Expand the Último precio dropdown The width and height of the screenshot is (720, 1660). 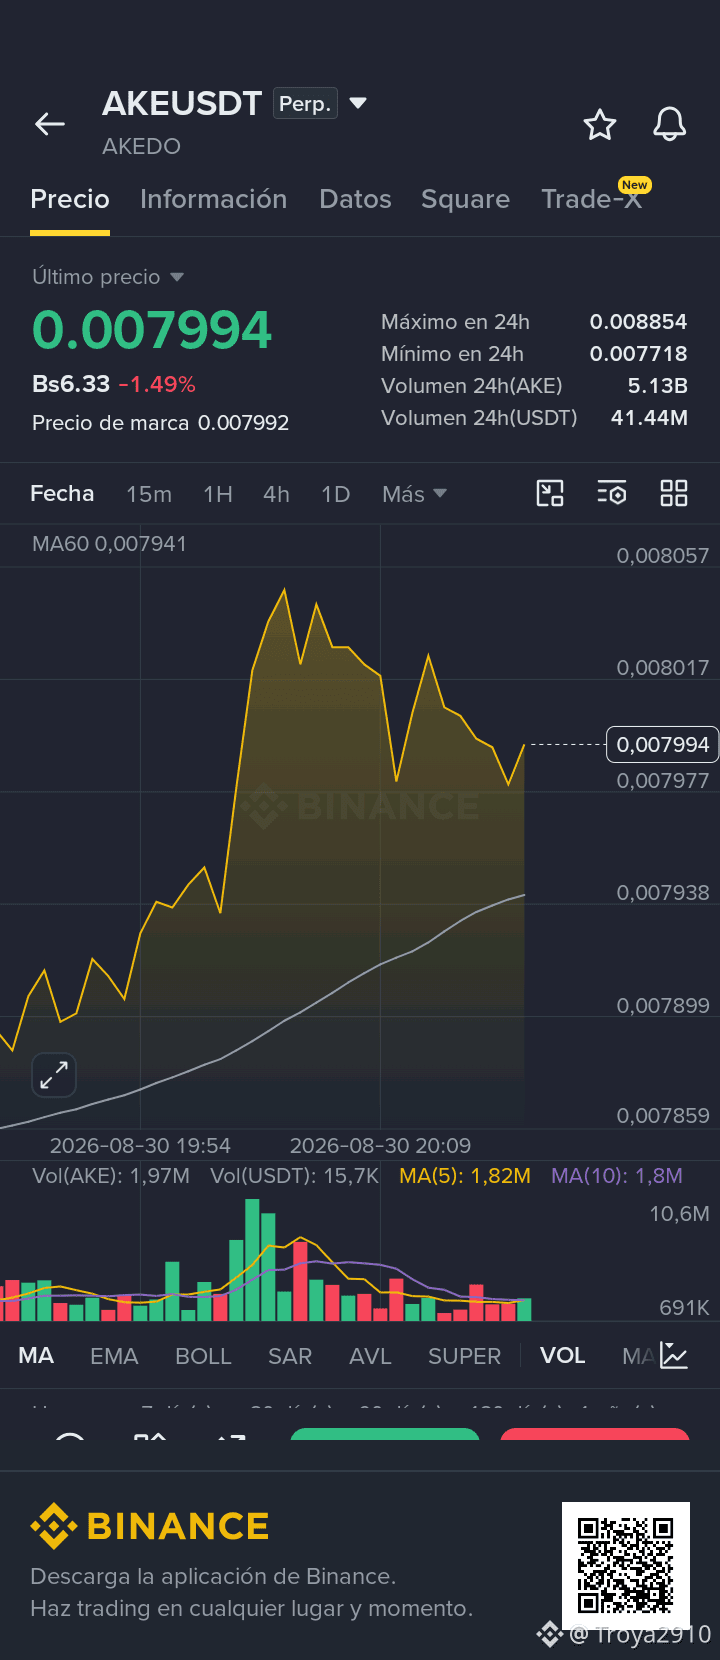tap(108, 277)
